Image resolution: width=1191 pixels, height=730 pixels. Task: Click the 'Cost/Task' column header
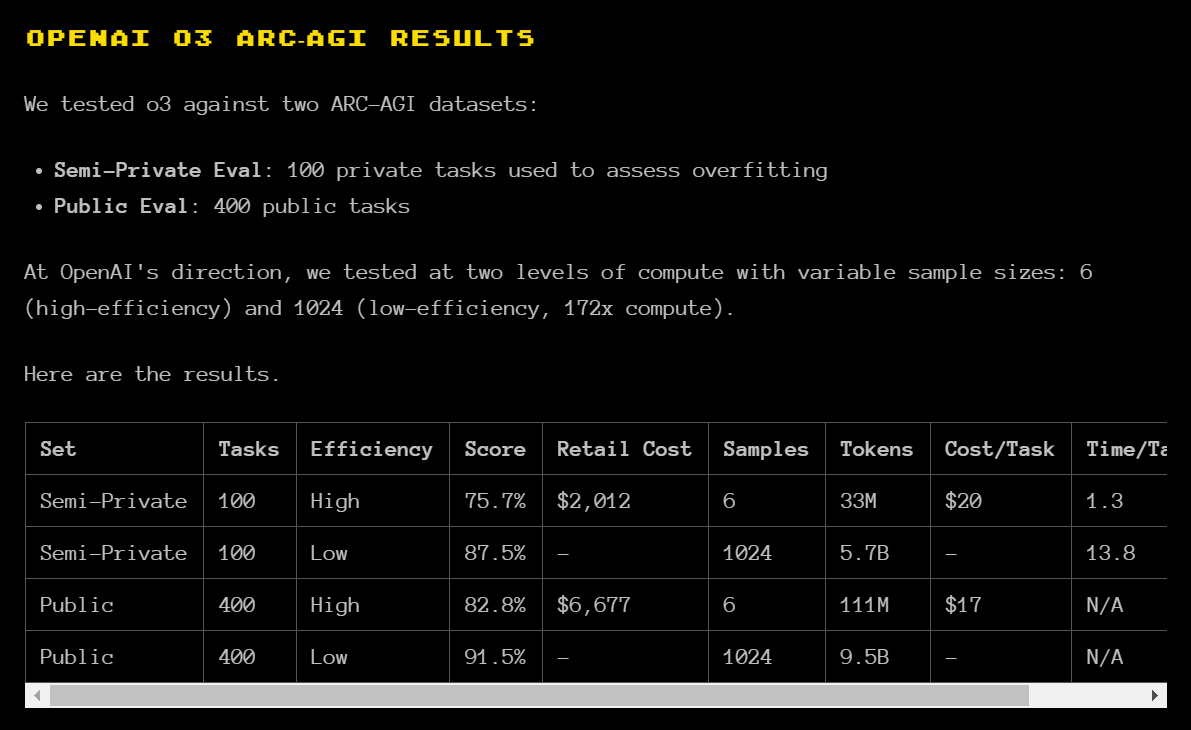(1000, 449)
